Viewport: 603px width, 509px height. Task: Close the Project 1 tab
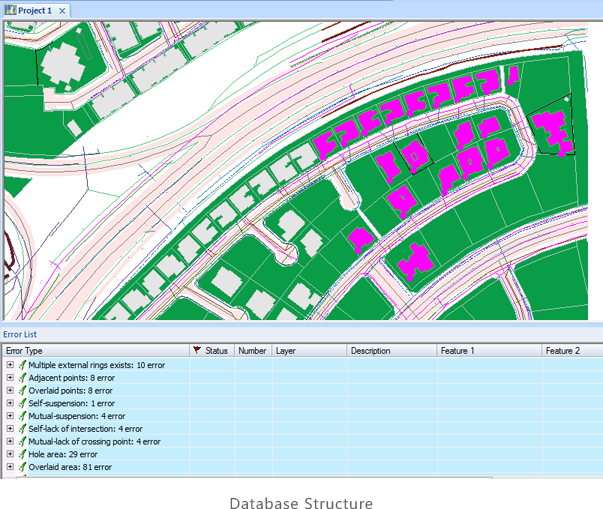point(62,10)
